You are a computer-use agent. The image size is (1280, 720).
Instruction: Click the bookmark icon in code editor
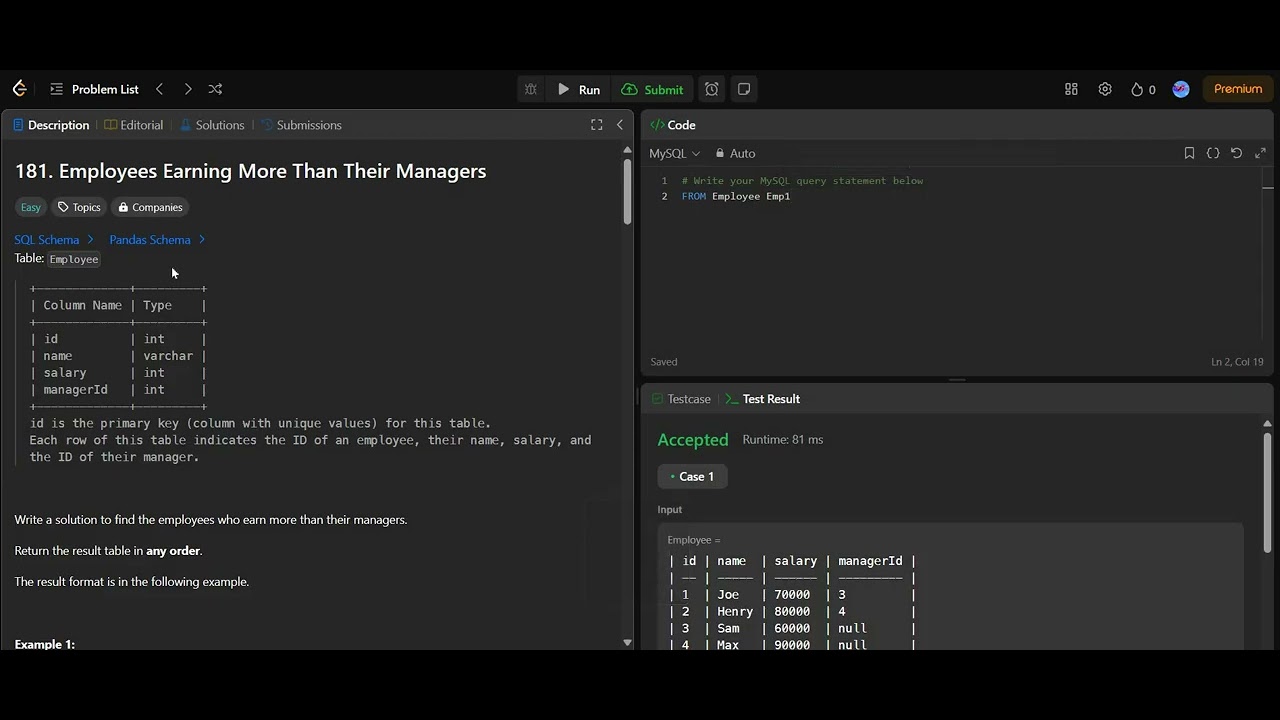tap(1189, 153)
